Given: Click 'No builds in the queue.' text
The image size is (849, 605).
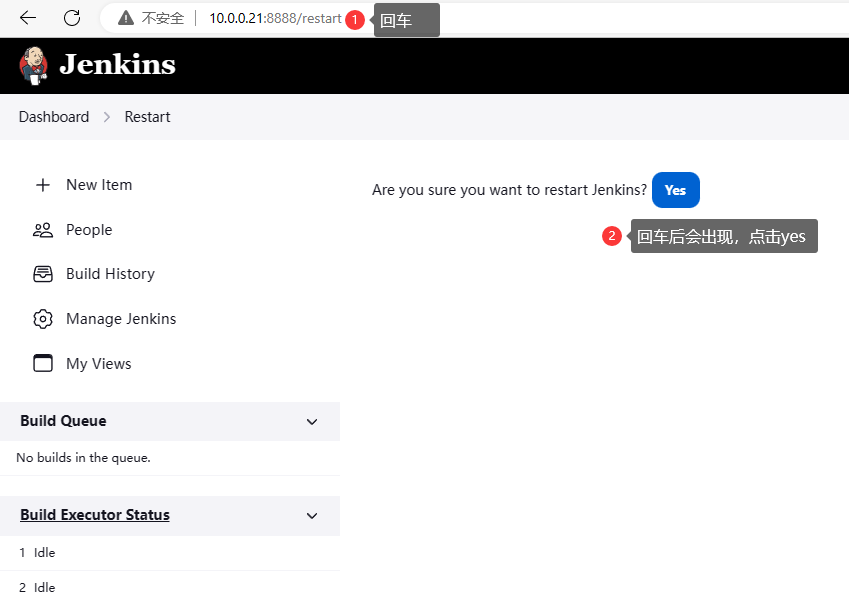Looking at the screenshot, I should 83,458.
